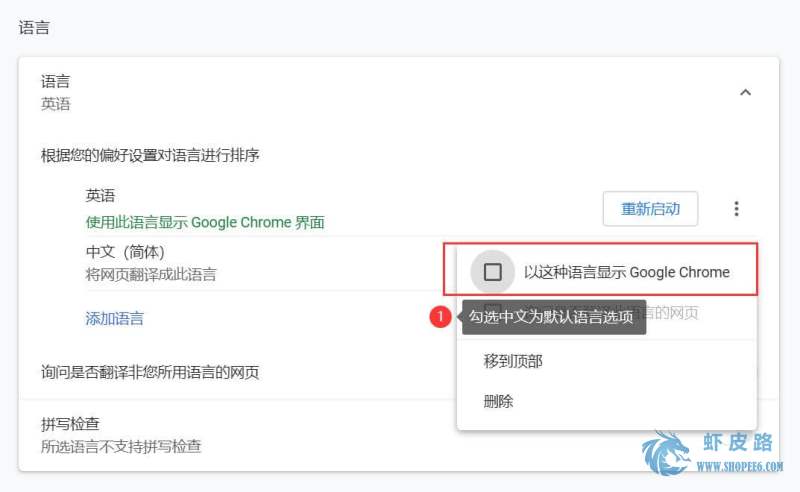Screen dimensions: 800x492
Task: Click the 重新启动 button
Action: (x=650, y=209)
